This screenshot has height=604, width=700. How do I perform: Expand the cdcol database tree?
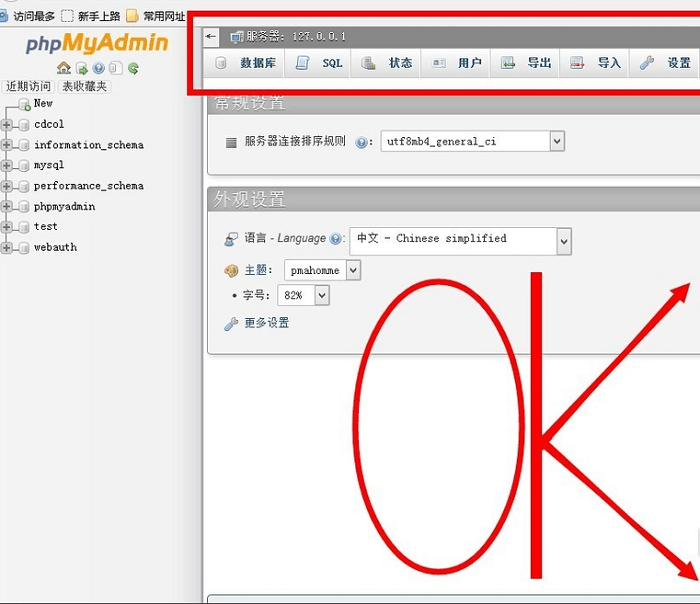[x=6, y=125]
